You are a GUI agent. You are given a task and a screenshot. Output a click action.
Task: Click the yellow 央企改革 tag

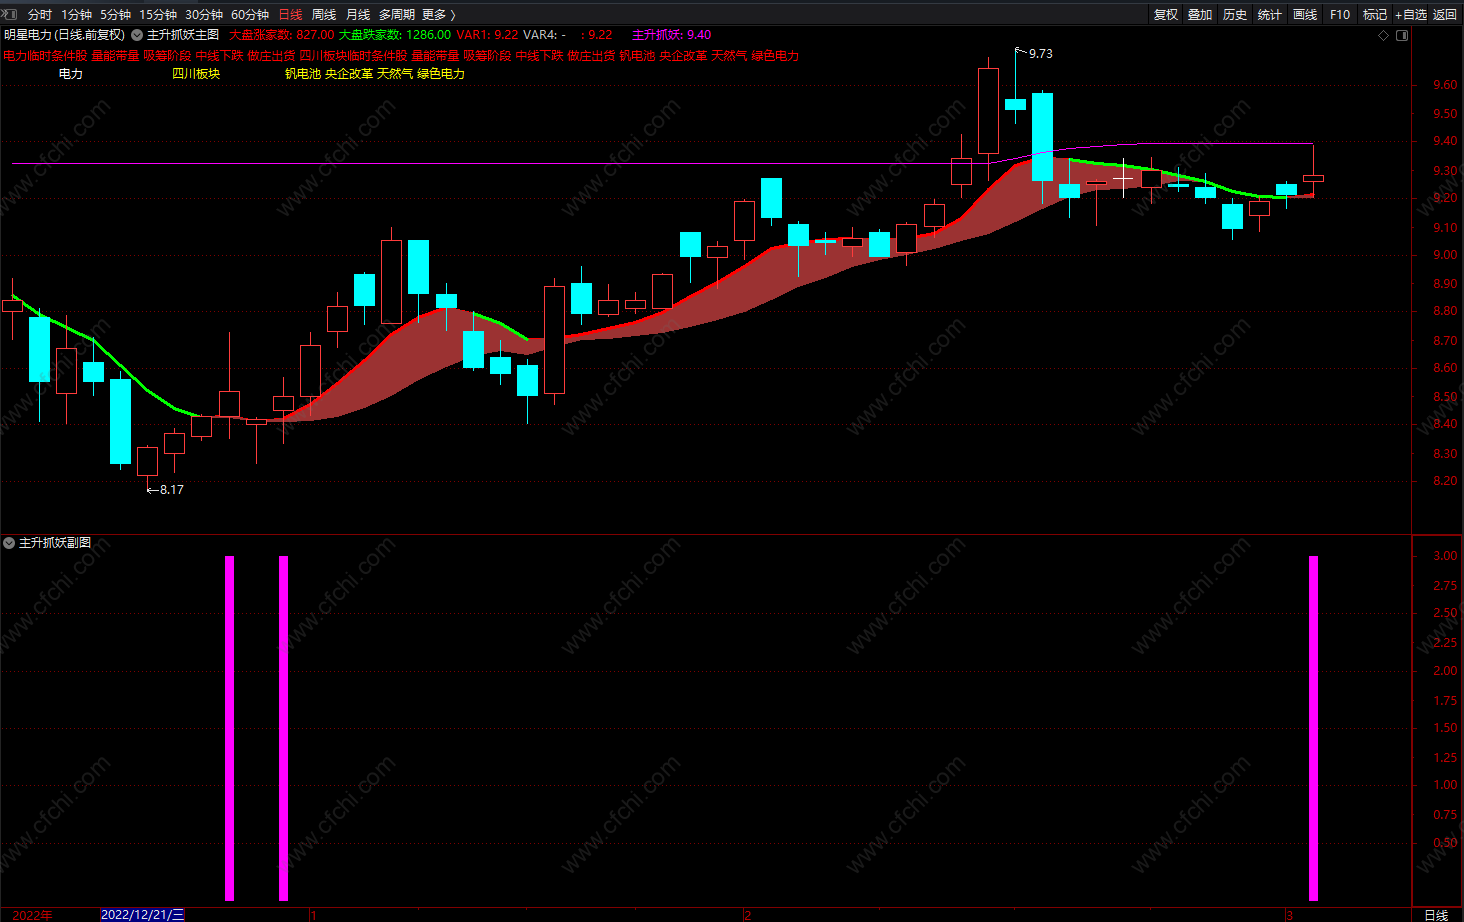pyautogui.click(x=349, y=74)
